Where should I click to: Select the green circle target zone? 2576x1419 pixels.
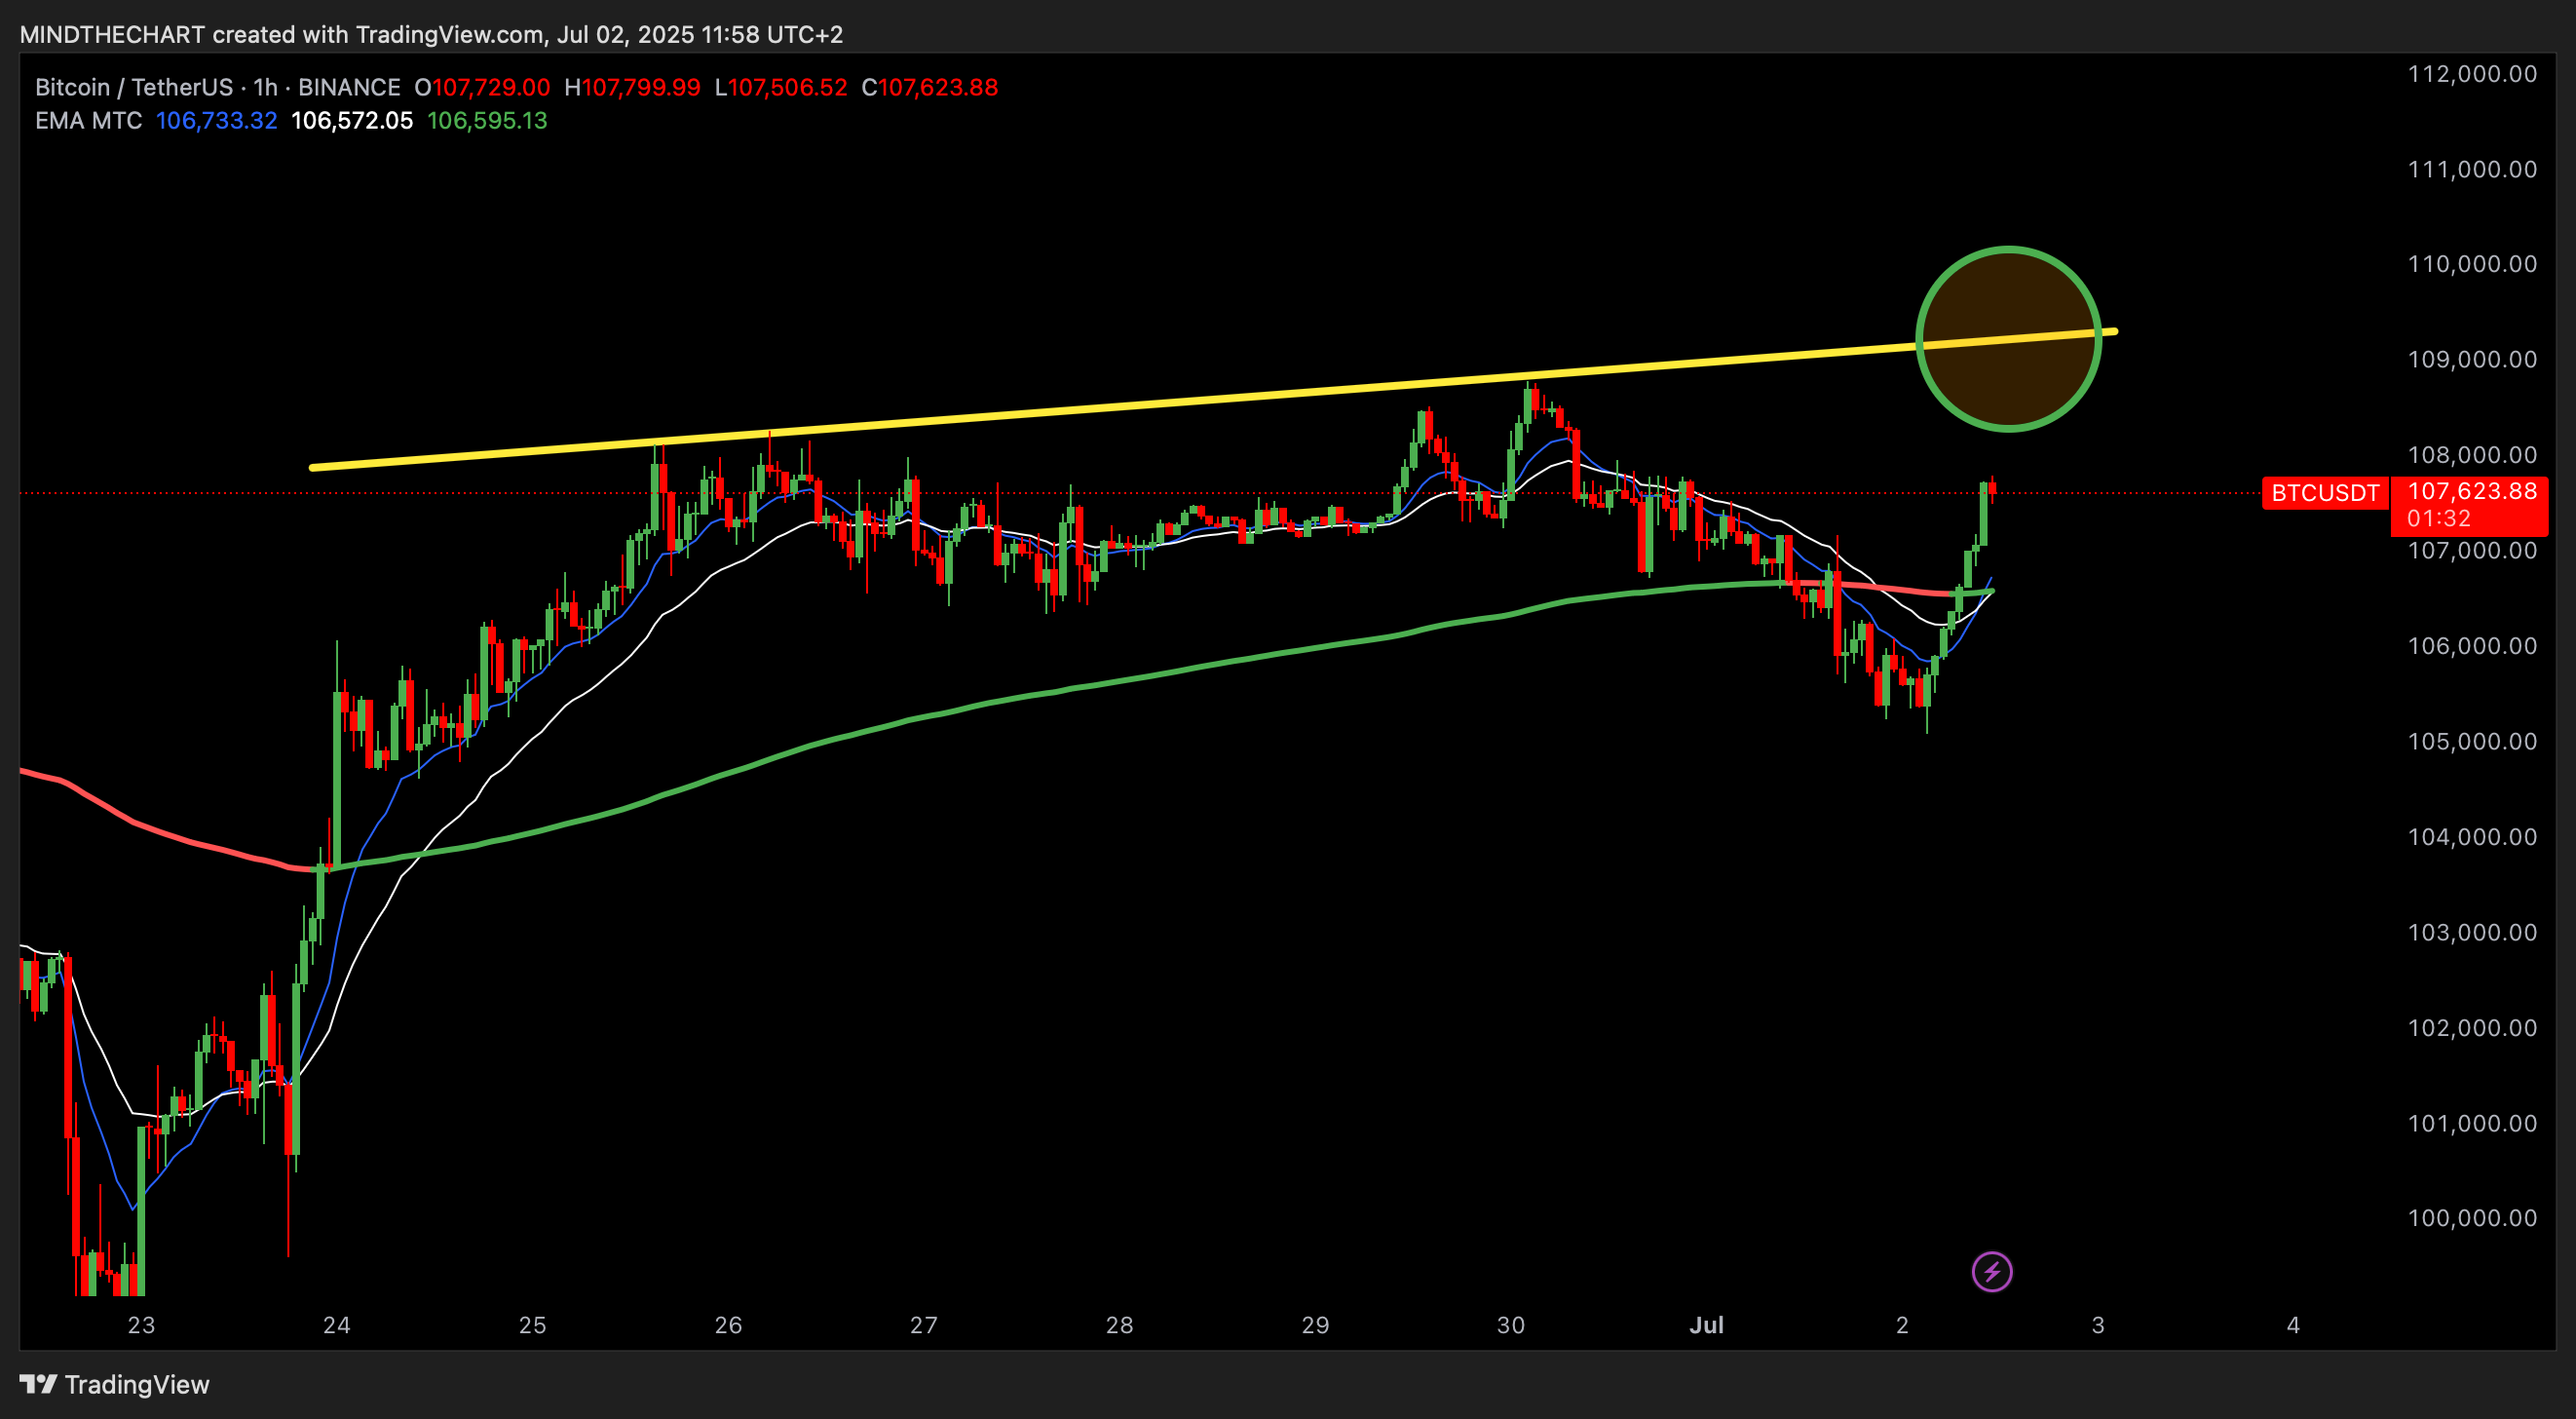[x=2008, y=339]
